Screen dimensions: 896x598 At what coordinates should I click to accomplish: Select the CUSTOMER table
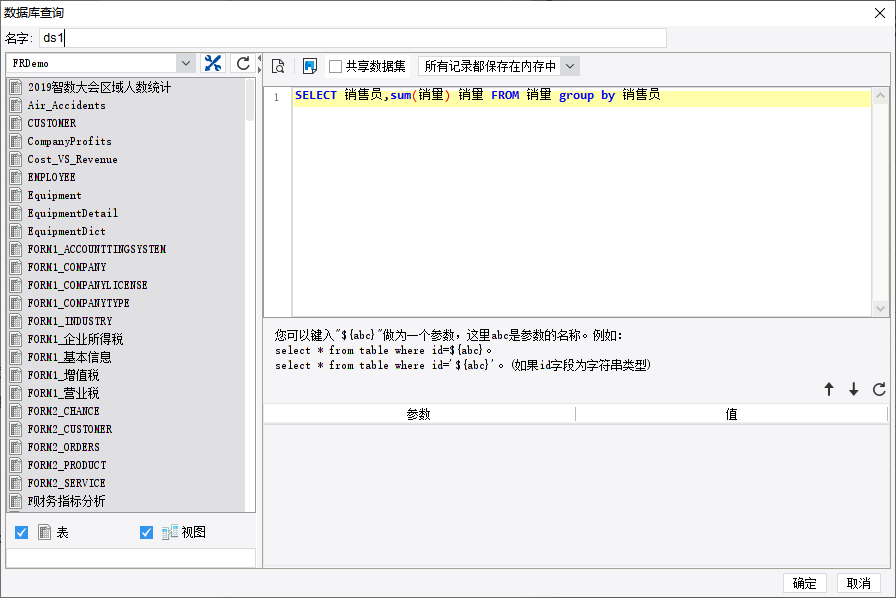point(51,123)
